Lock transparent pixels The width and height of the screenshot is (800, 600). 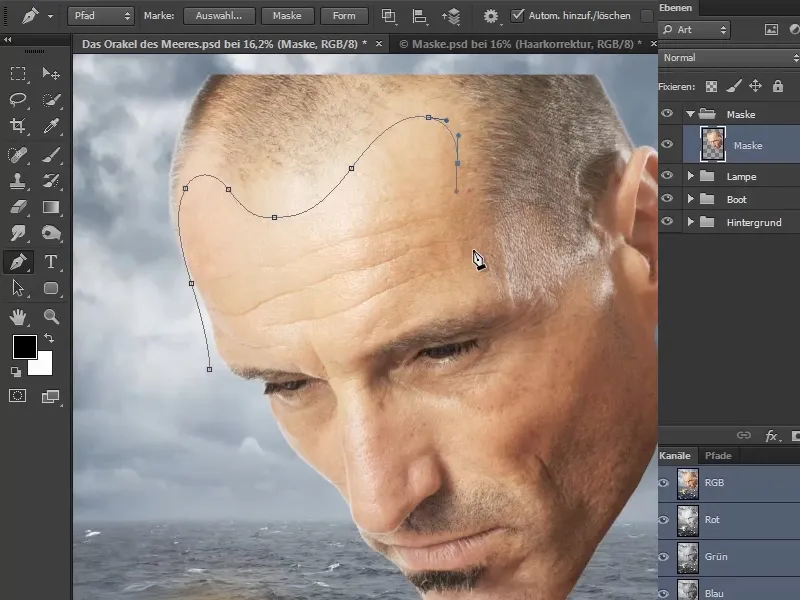pos(711,86)
